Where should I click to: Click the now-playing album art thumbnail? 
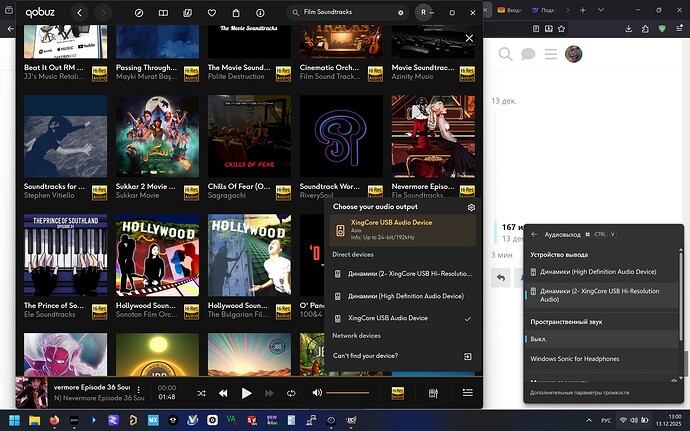coord(32,393)
